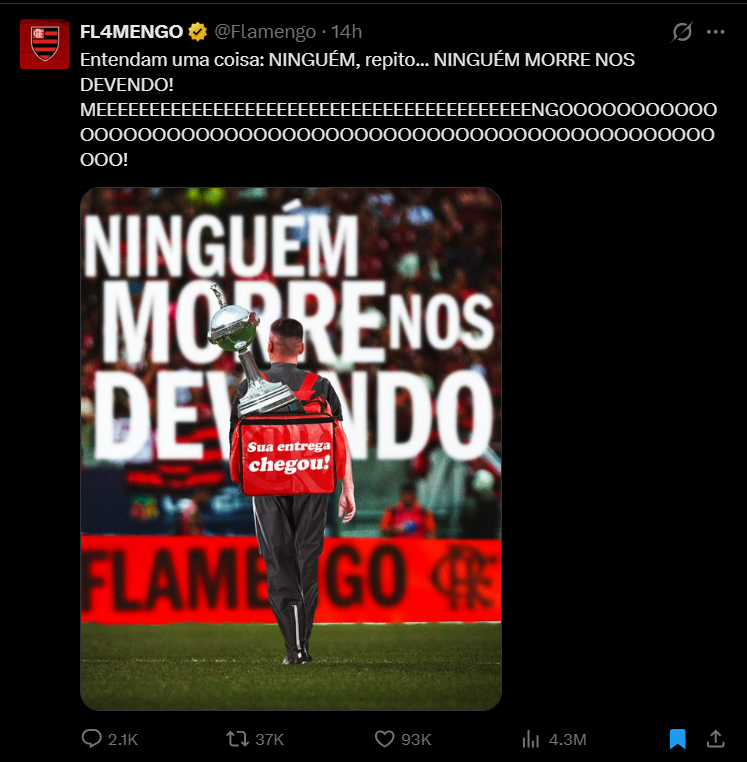Open the view analytics bar-chart icon

pos(531,739)
